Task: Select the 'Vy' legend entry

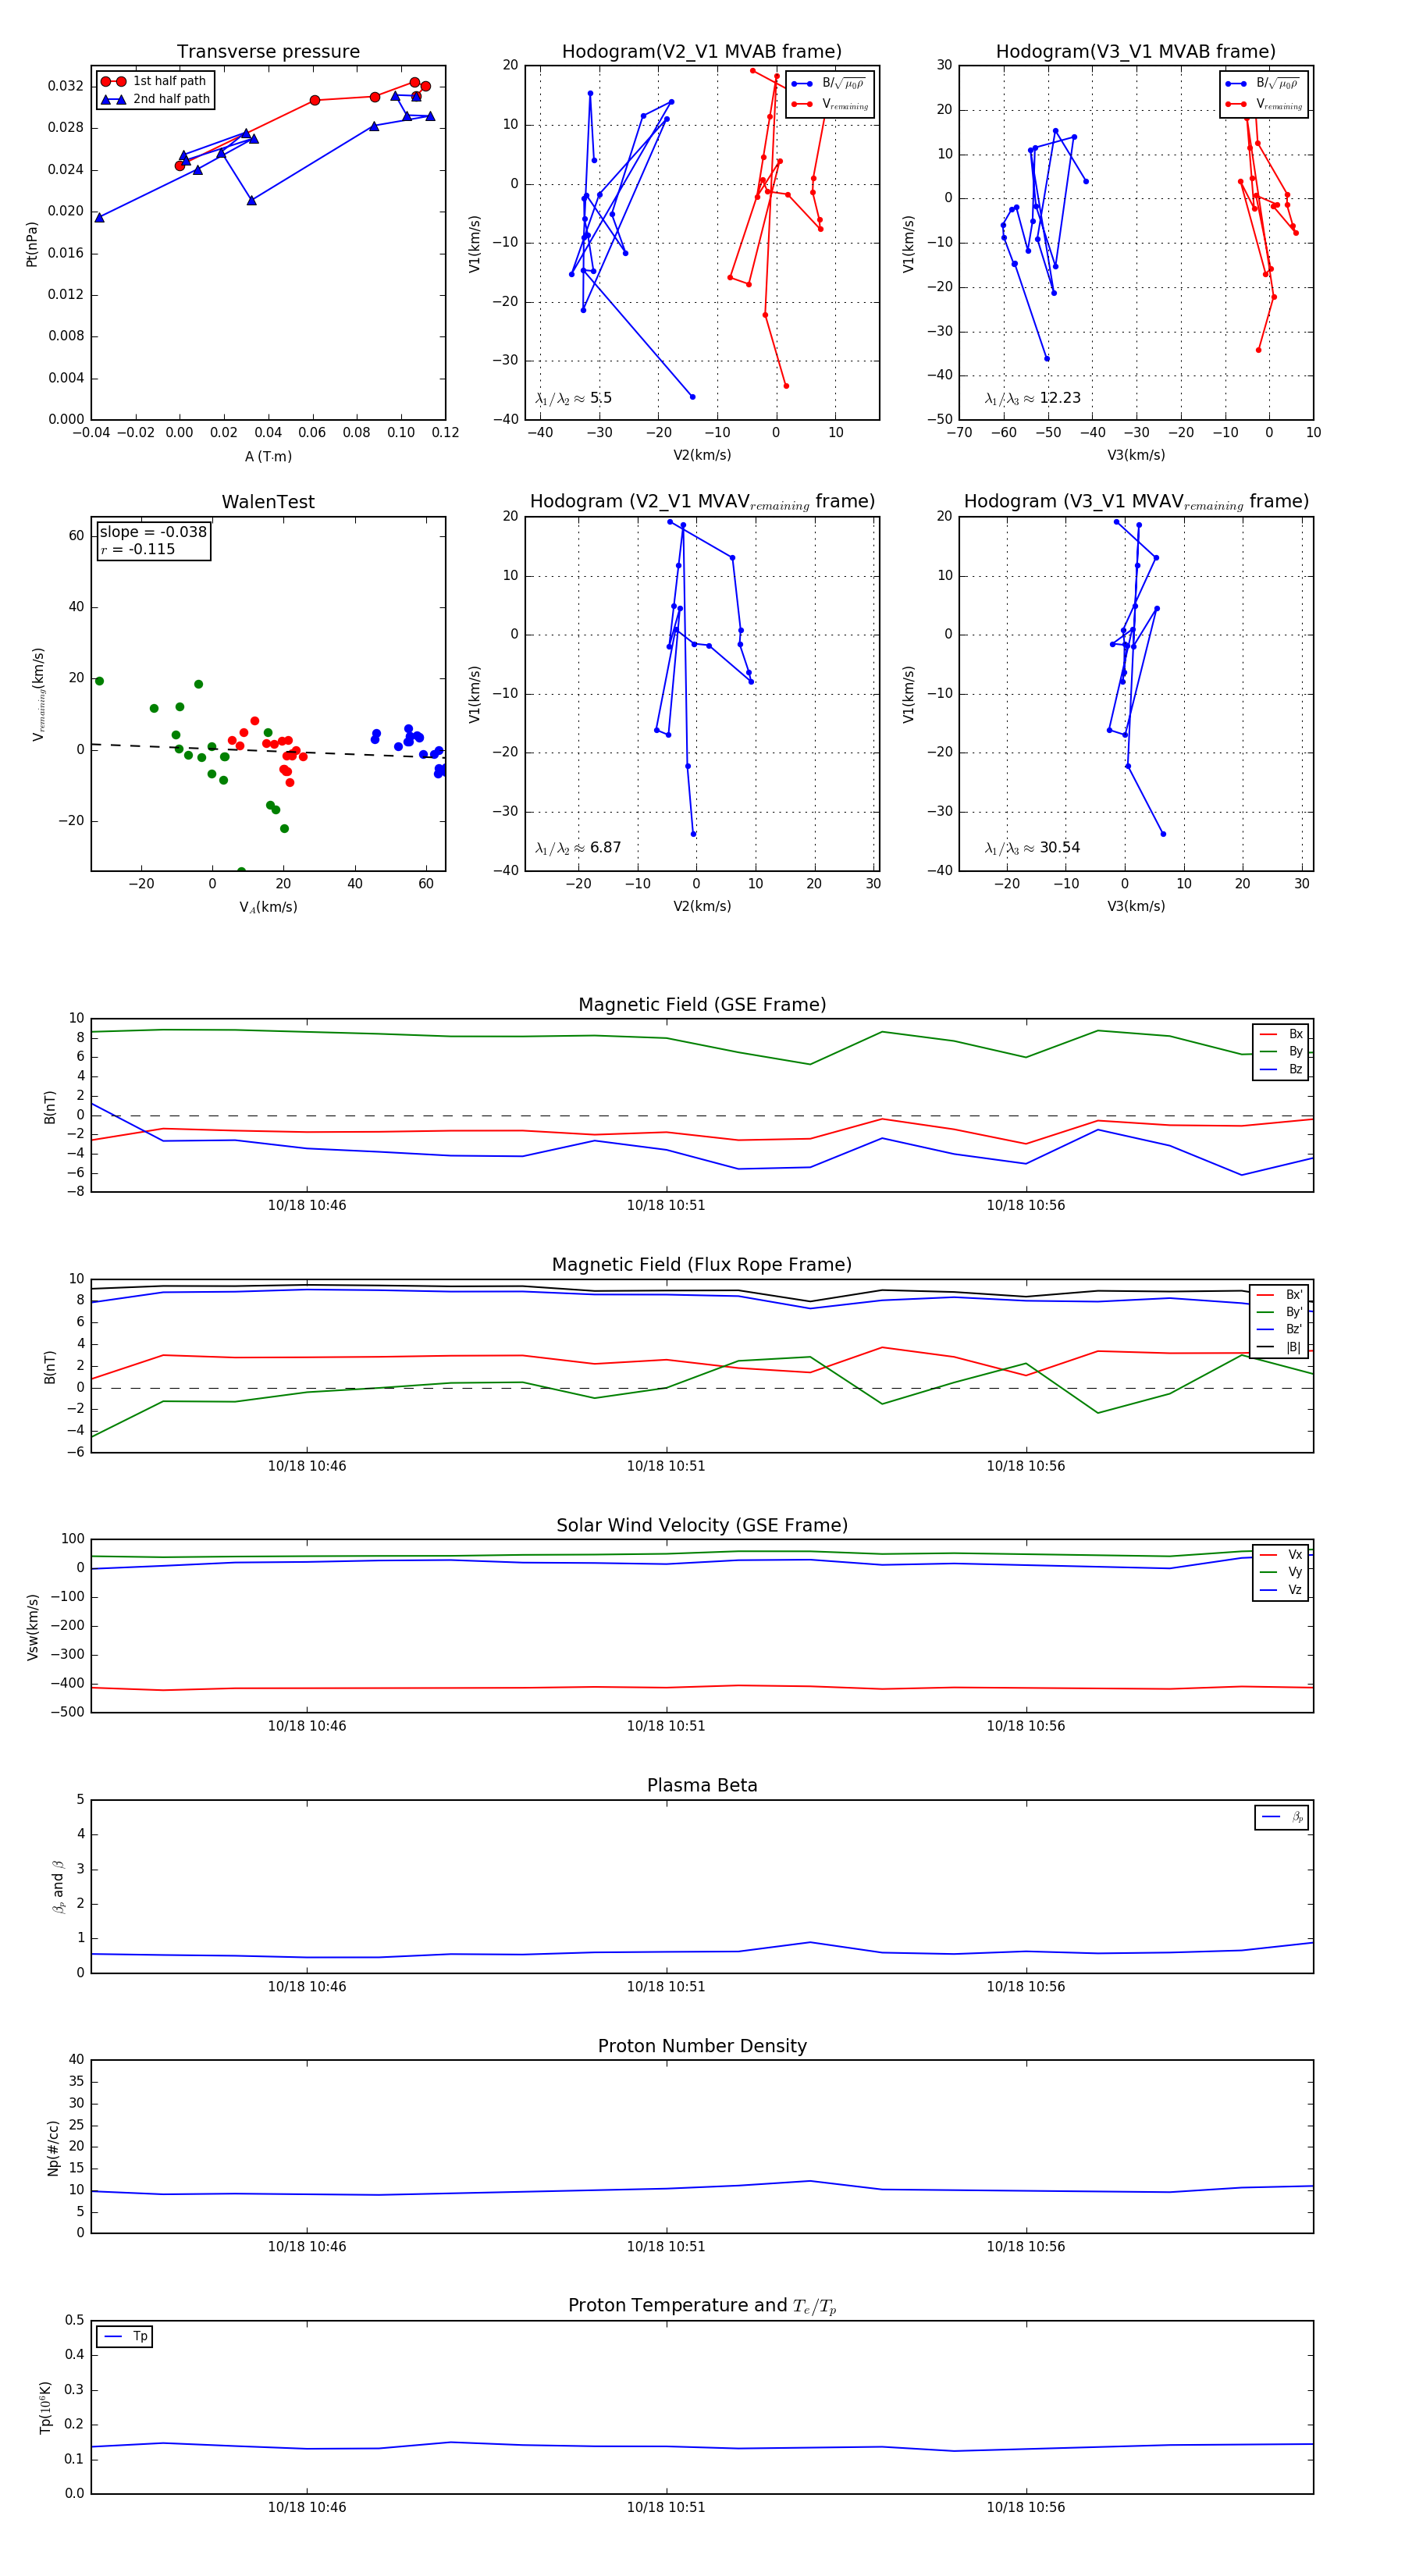Action: click(x=1281, y=1572)
